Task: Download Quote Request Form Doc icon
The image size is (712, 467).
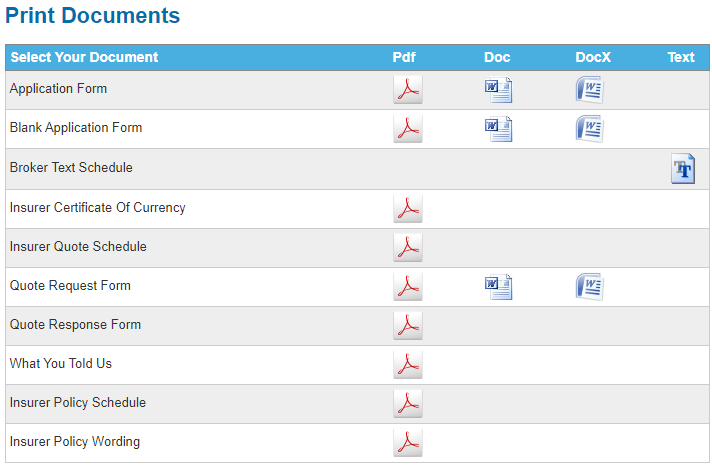Action: 499,287
